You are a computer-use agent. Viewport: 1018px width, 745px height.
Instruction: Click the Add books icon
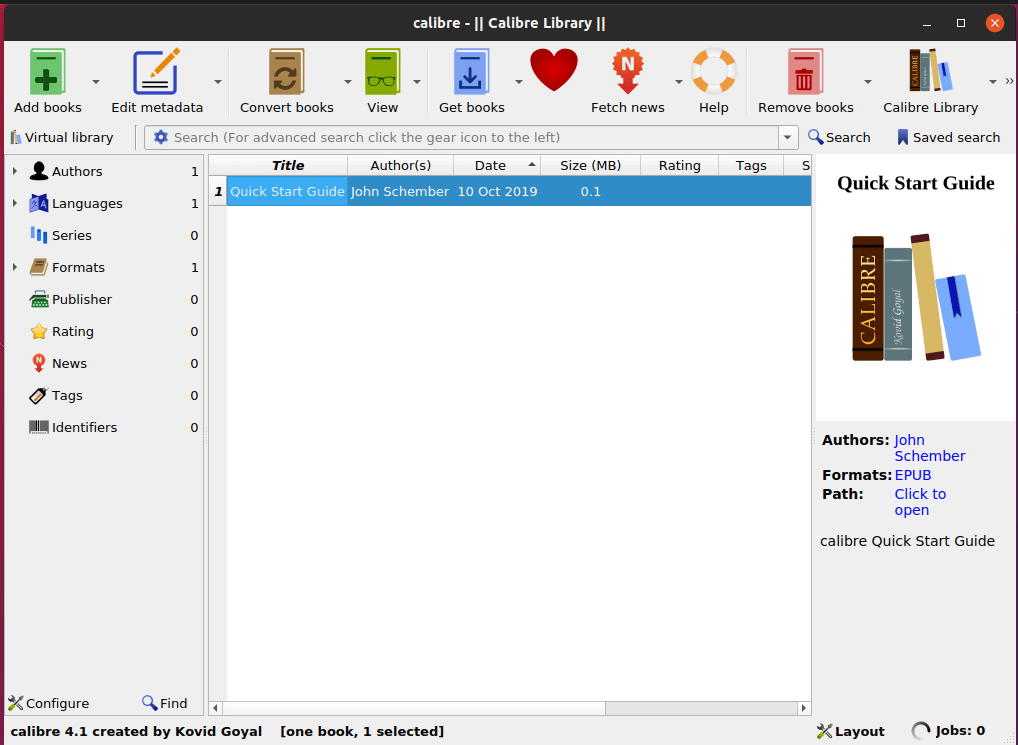47,71
